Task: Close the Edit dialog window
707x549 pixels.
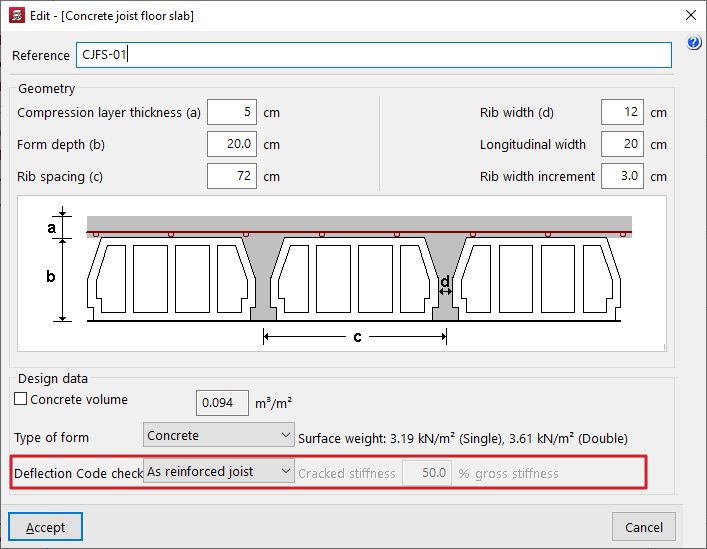Action: 689,15
